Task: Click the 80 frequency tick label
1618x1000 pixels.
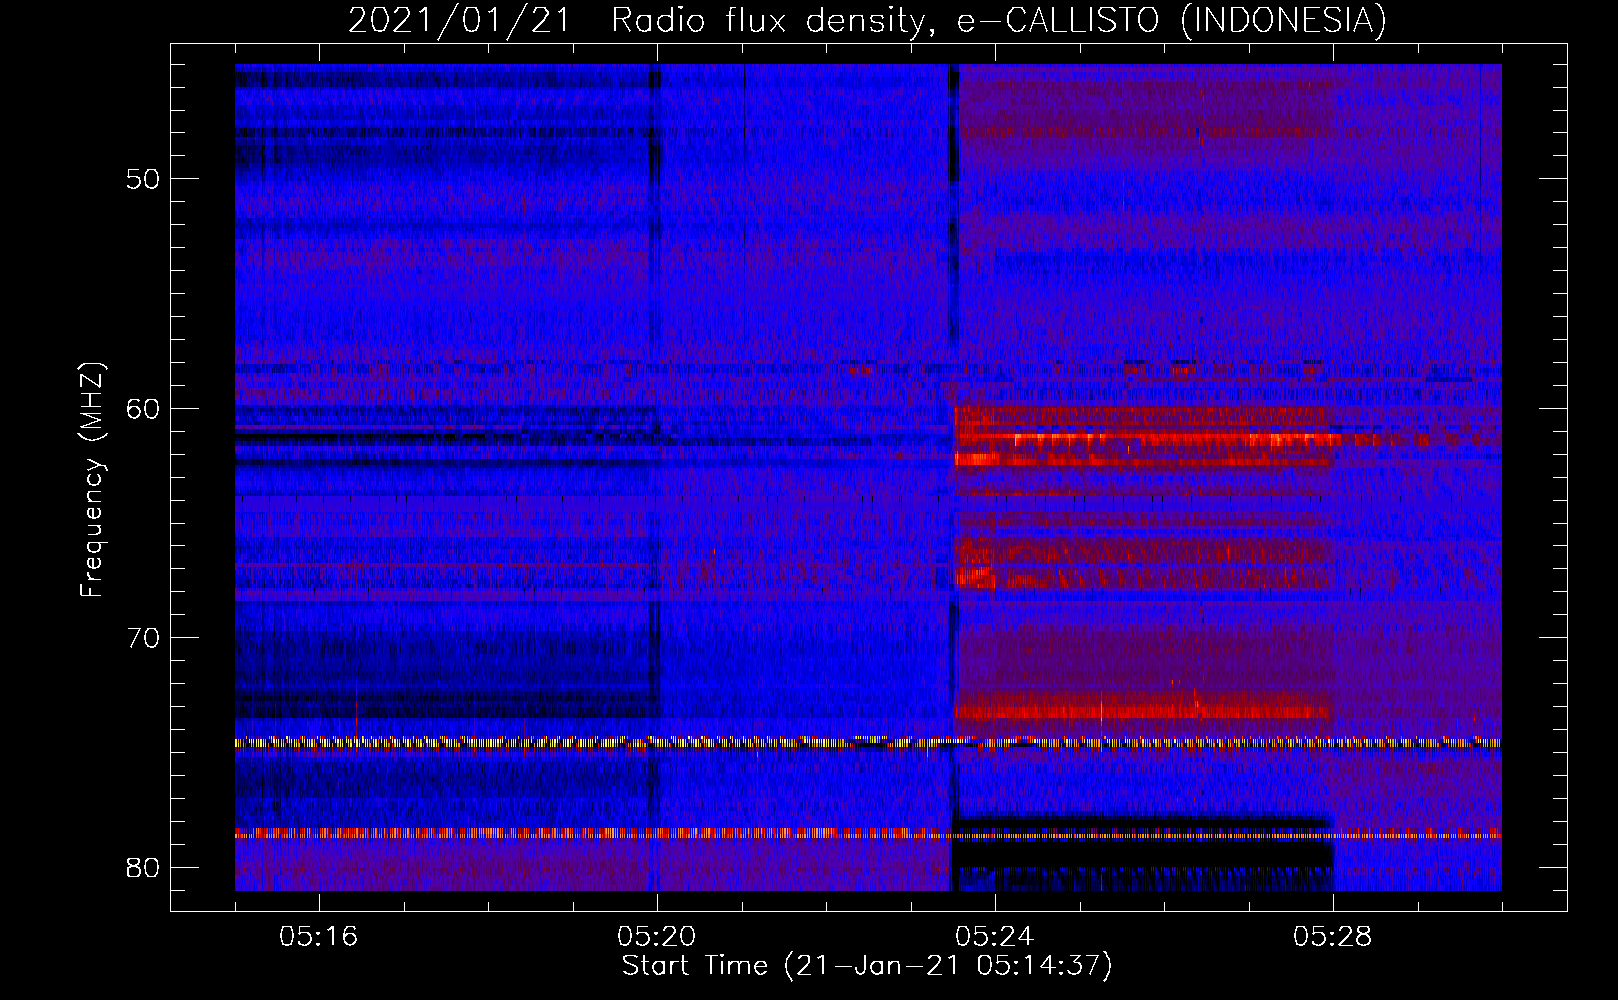Action: [144, 867]
